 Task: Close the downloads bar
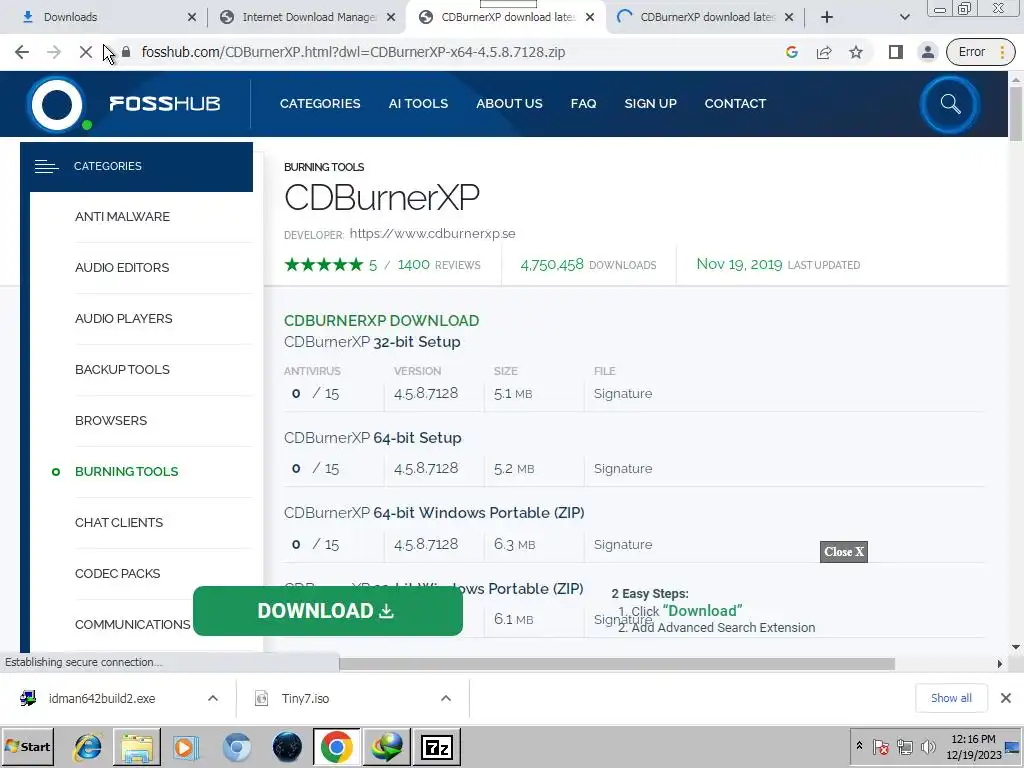[1006, 698]
